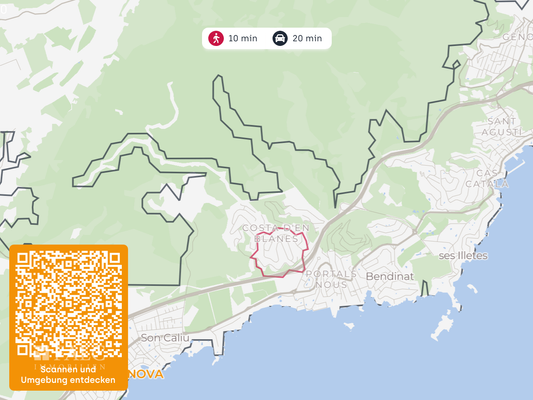This screenshot has height=400, width=533.
Task: Click the QR code image
Action: point(69,304)
